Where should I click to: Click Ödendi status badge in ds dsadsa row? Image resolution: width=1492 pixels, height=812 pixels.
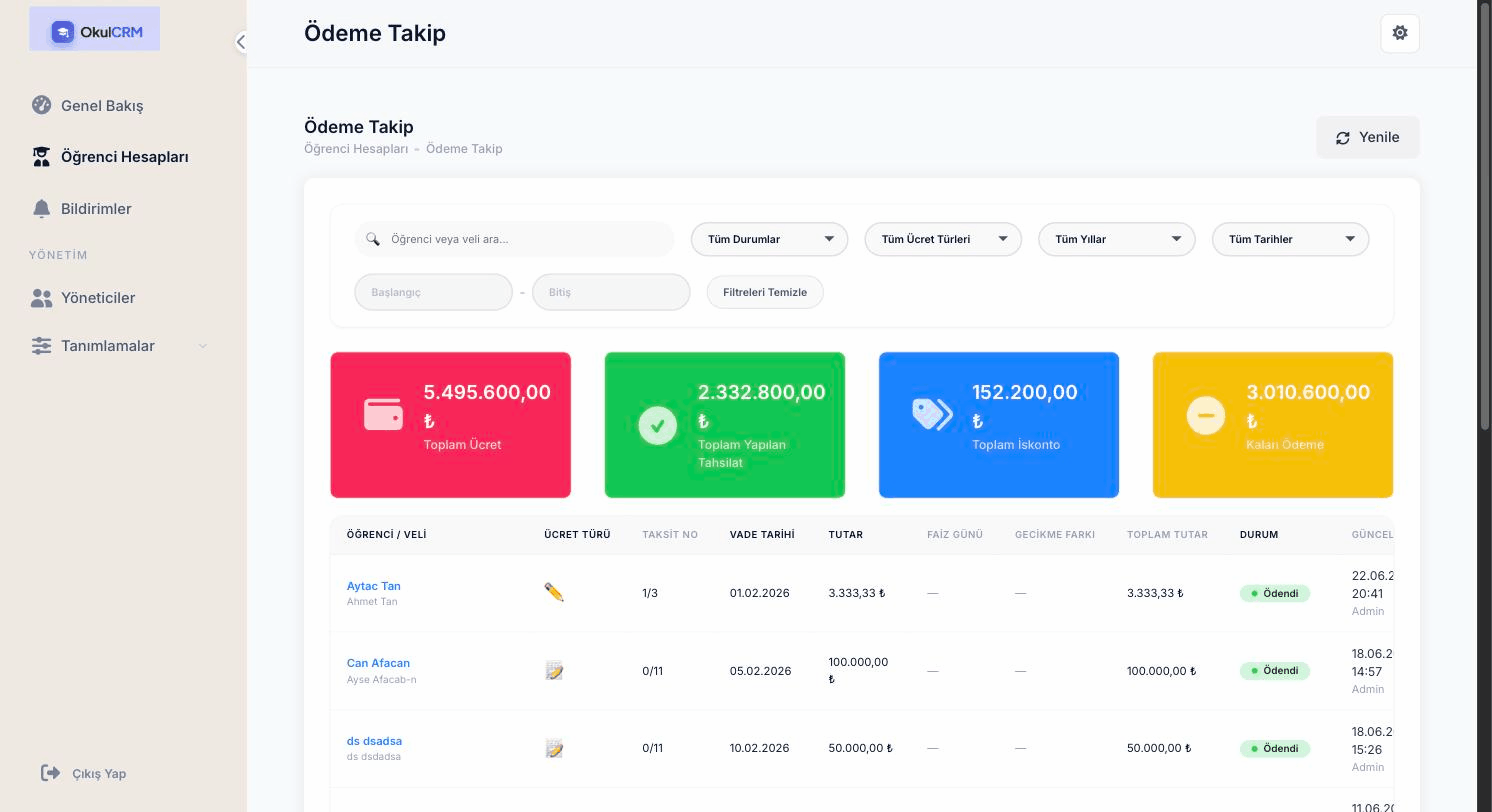(x=1275, y=748)
